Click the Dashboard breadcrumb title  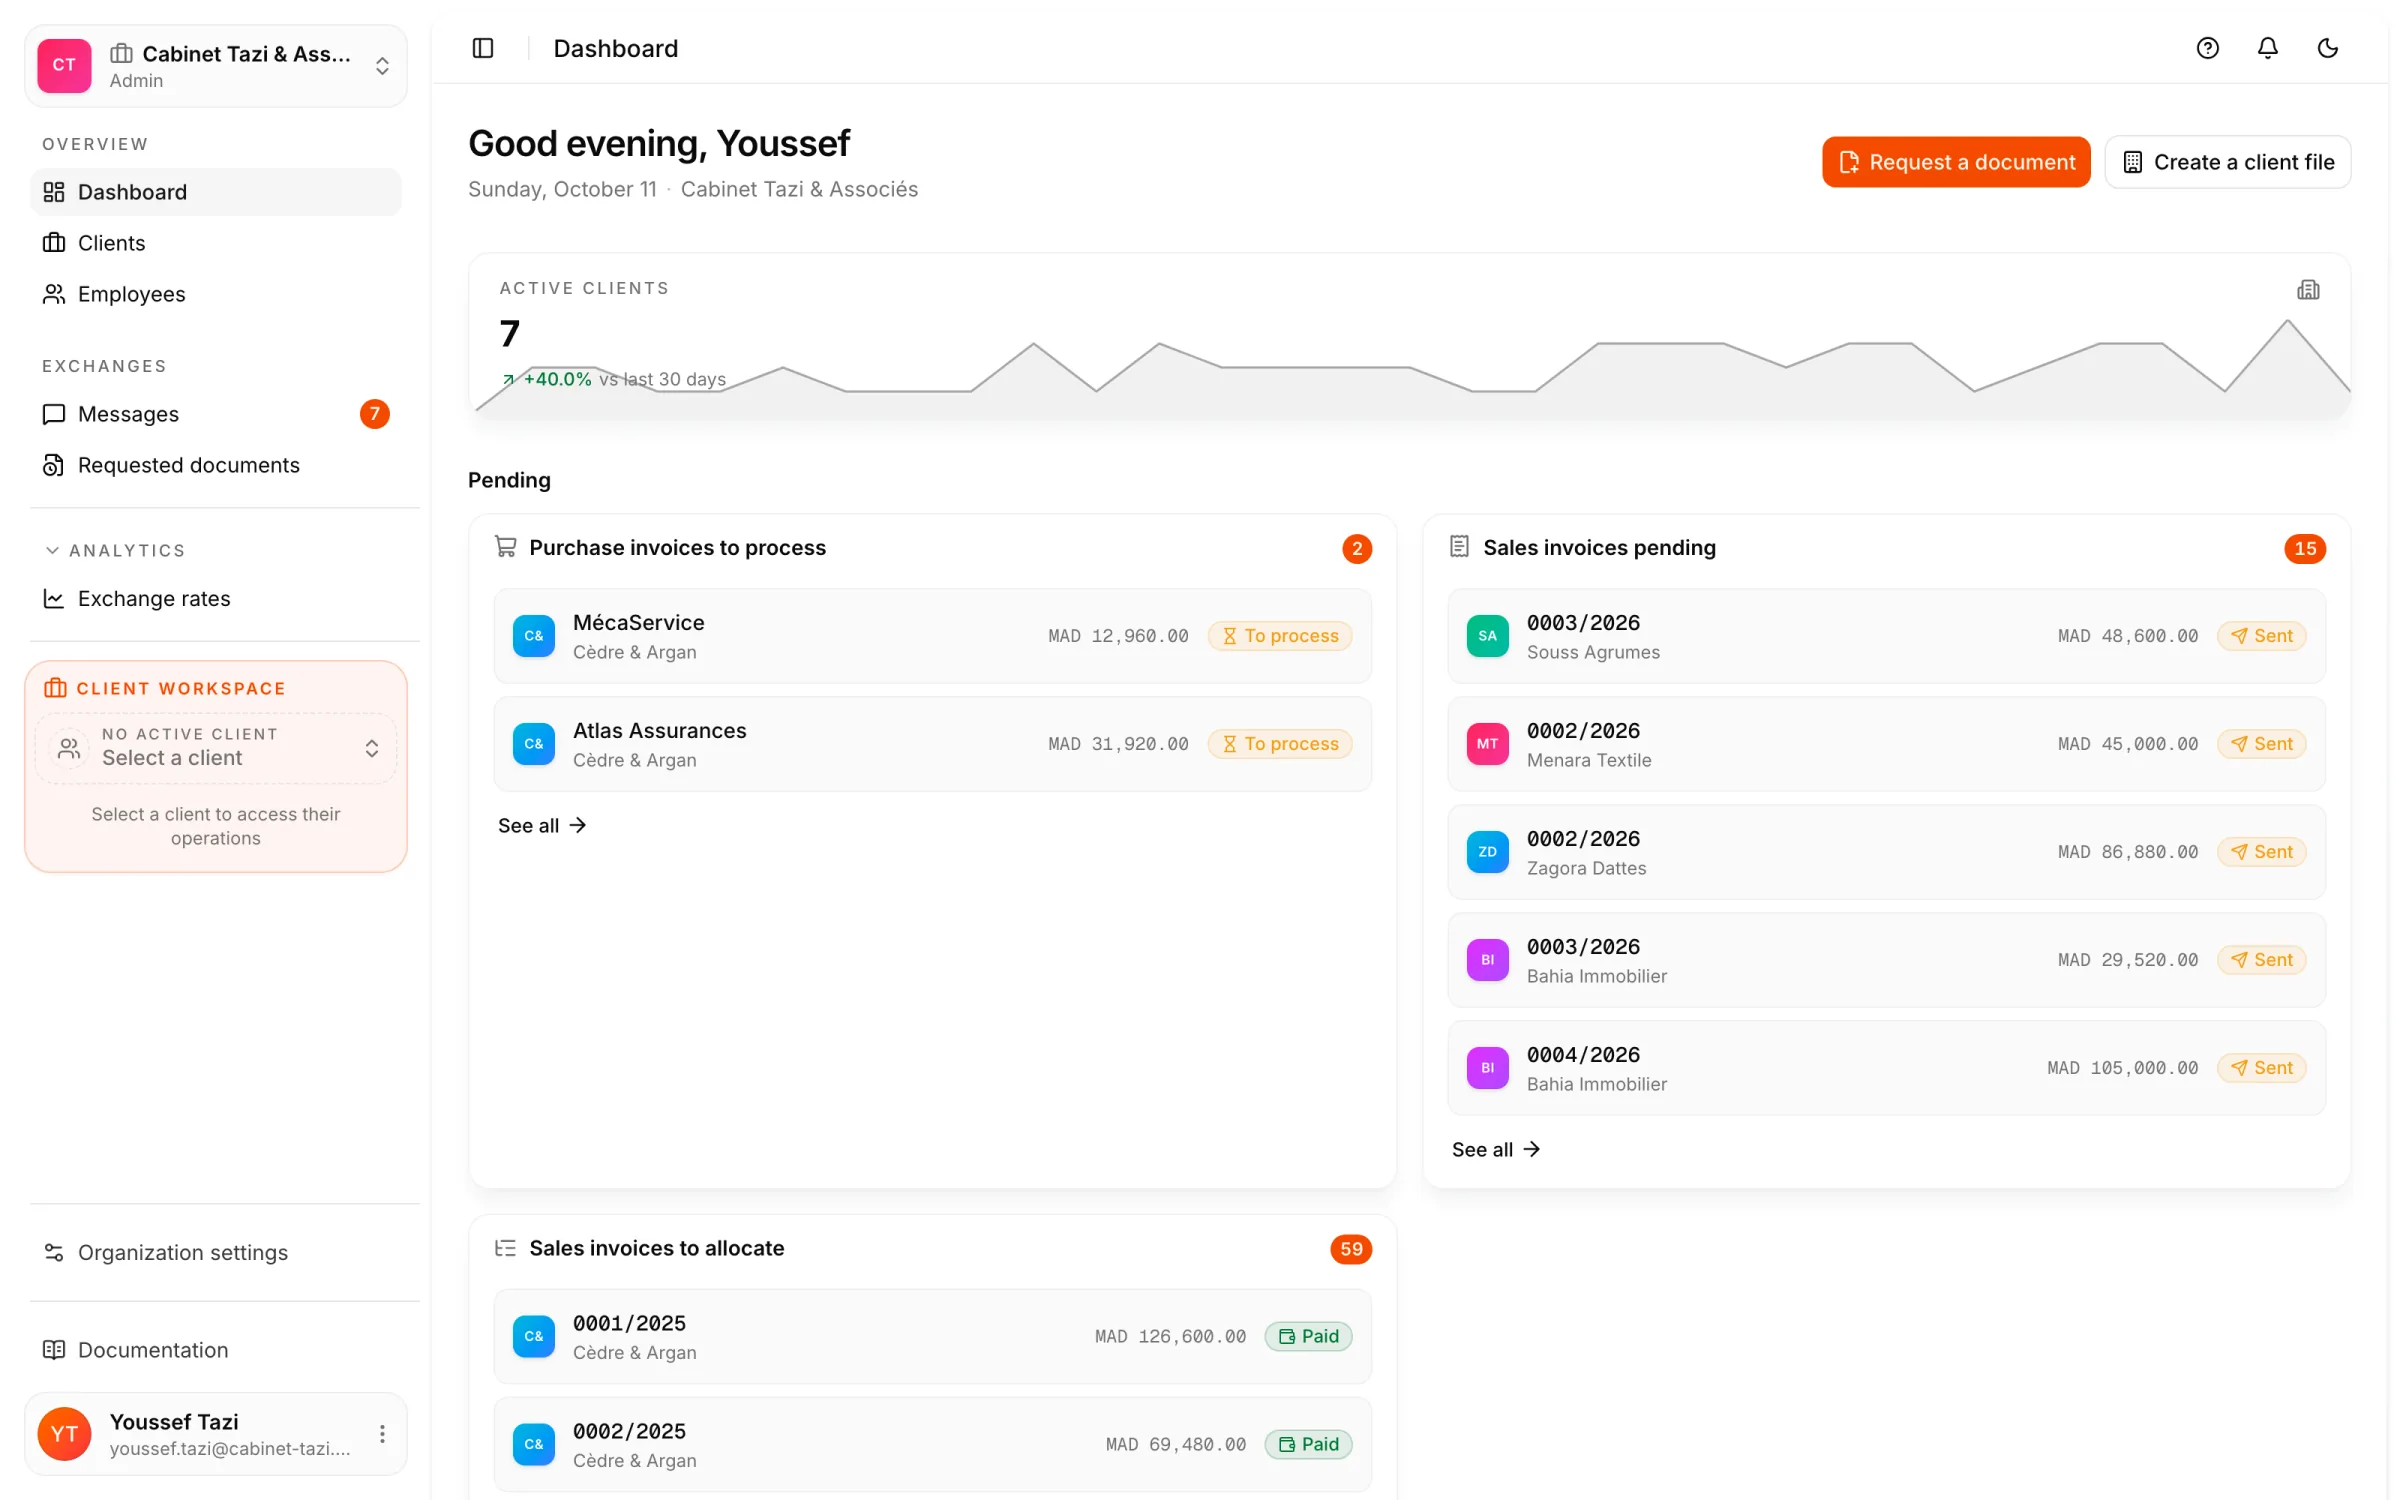pyautogui.click(x=616, y=48)
